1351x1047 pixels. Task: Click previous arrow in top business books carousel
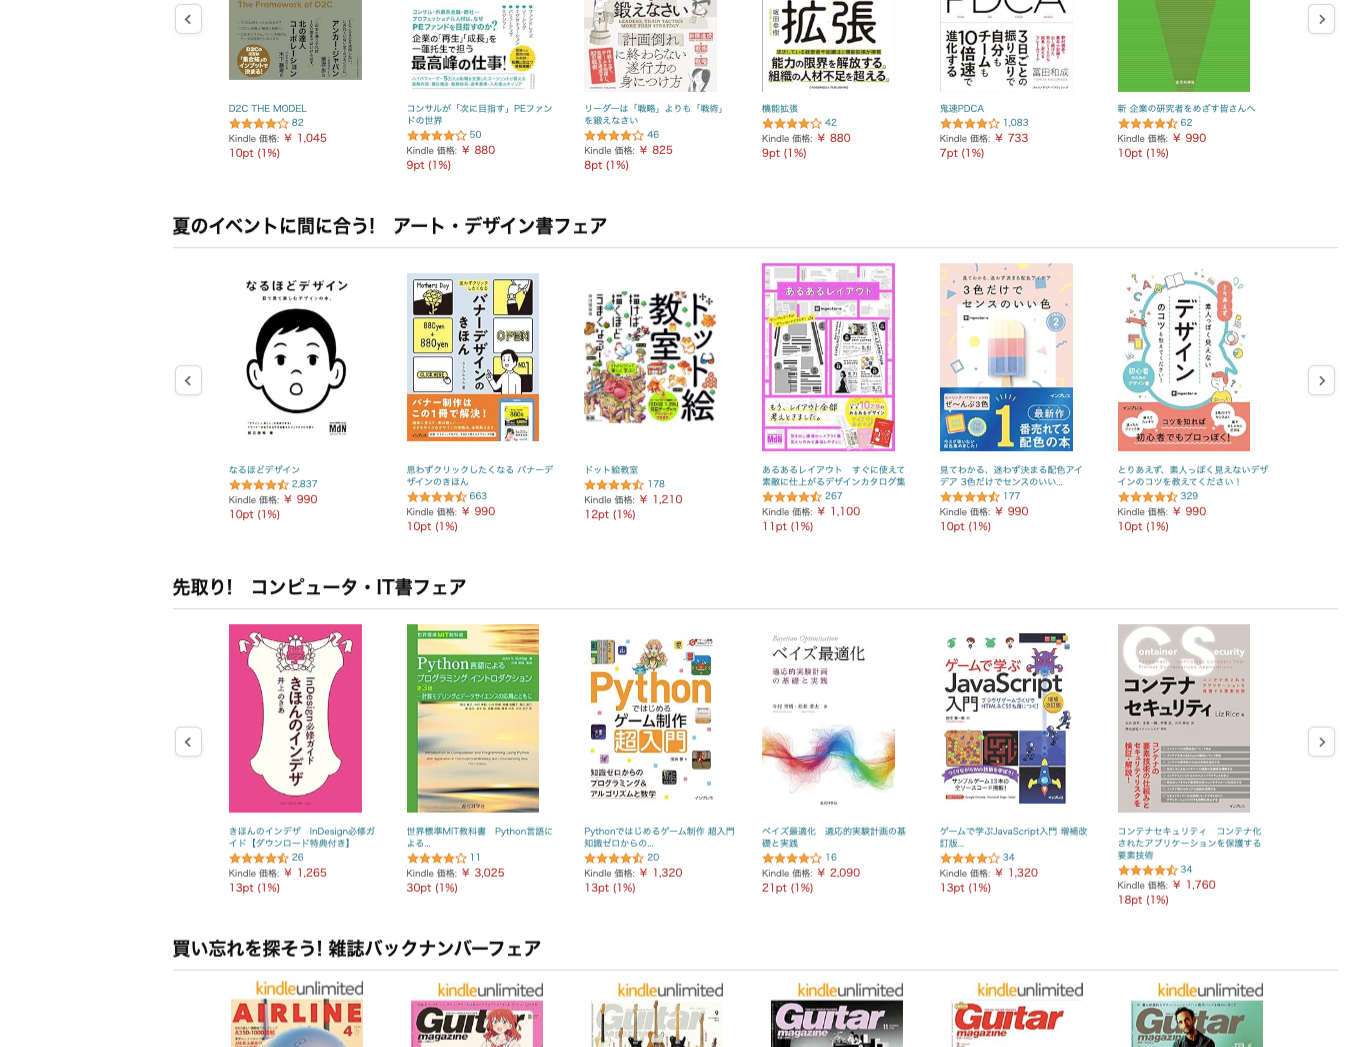point(188,19)
